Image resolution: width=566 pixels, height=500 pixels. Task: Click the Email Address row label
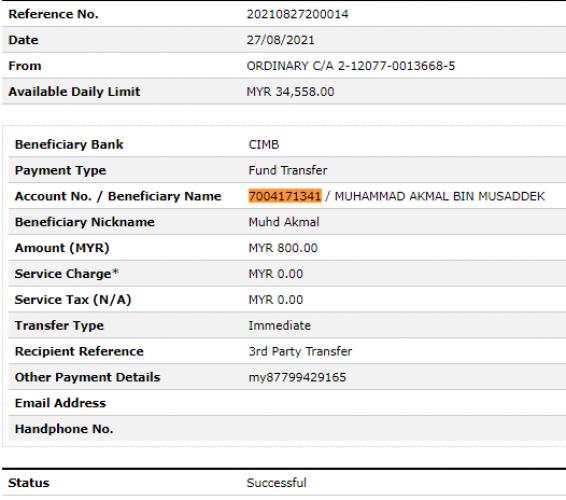(60, 403)
